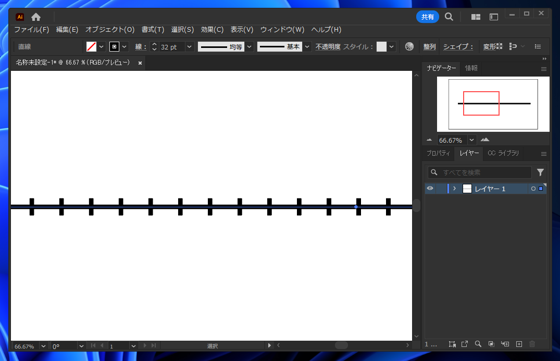Click the stroke weight up/down stepper
Screen dimensions: 560x361
tap(154, 47)
